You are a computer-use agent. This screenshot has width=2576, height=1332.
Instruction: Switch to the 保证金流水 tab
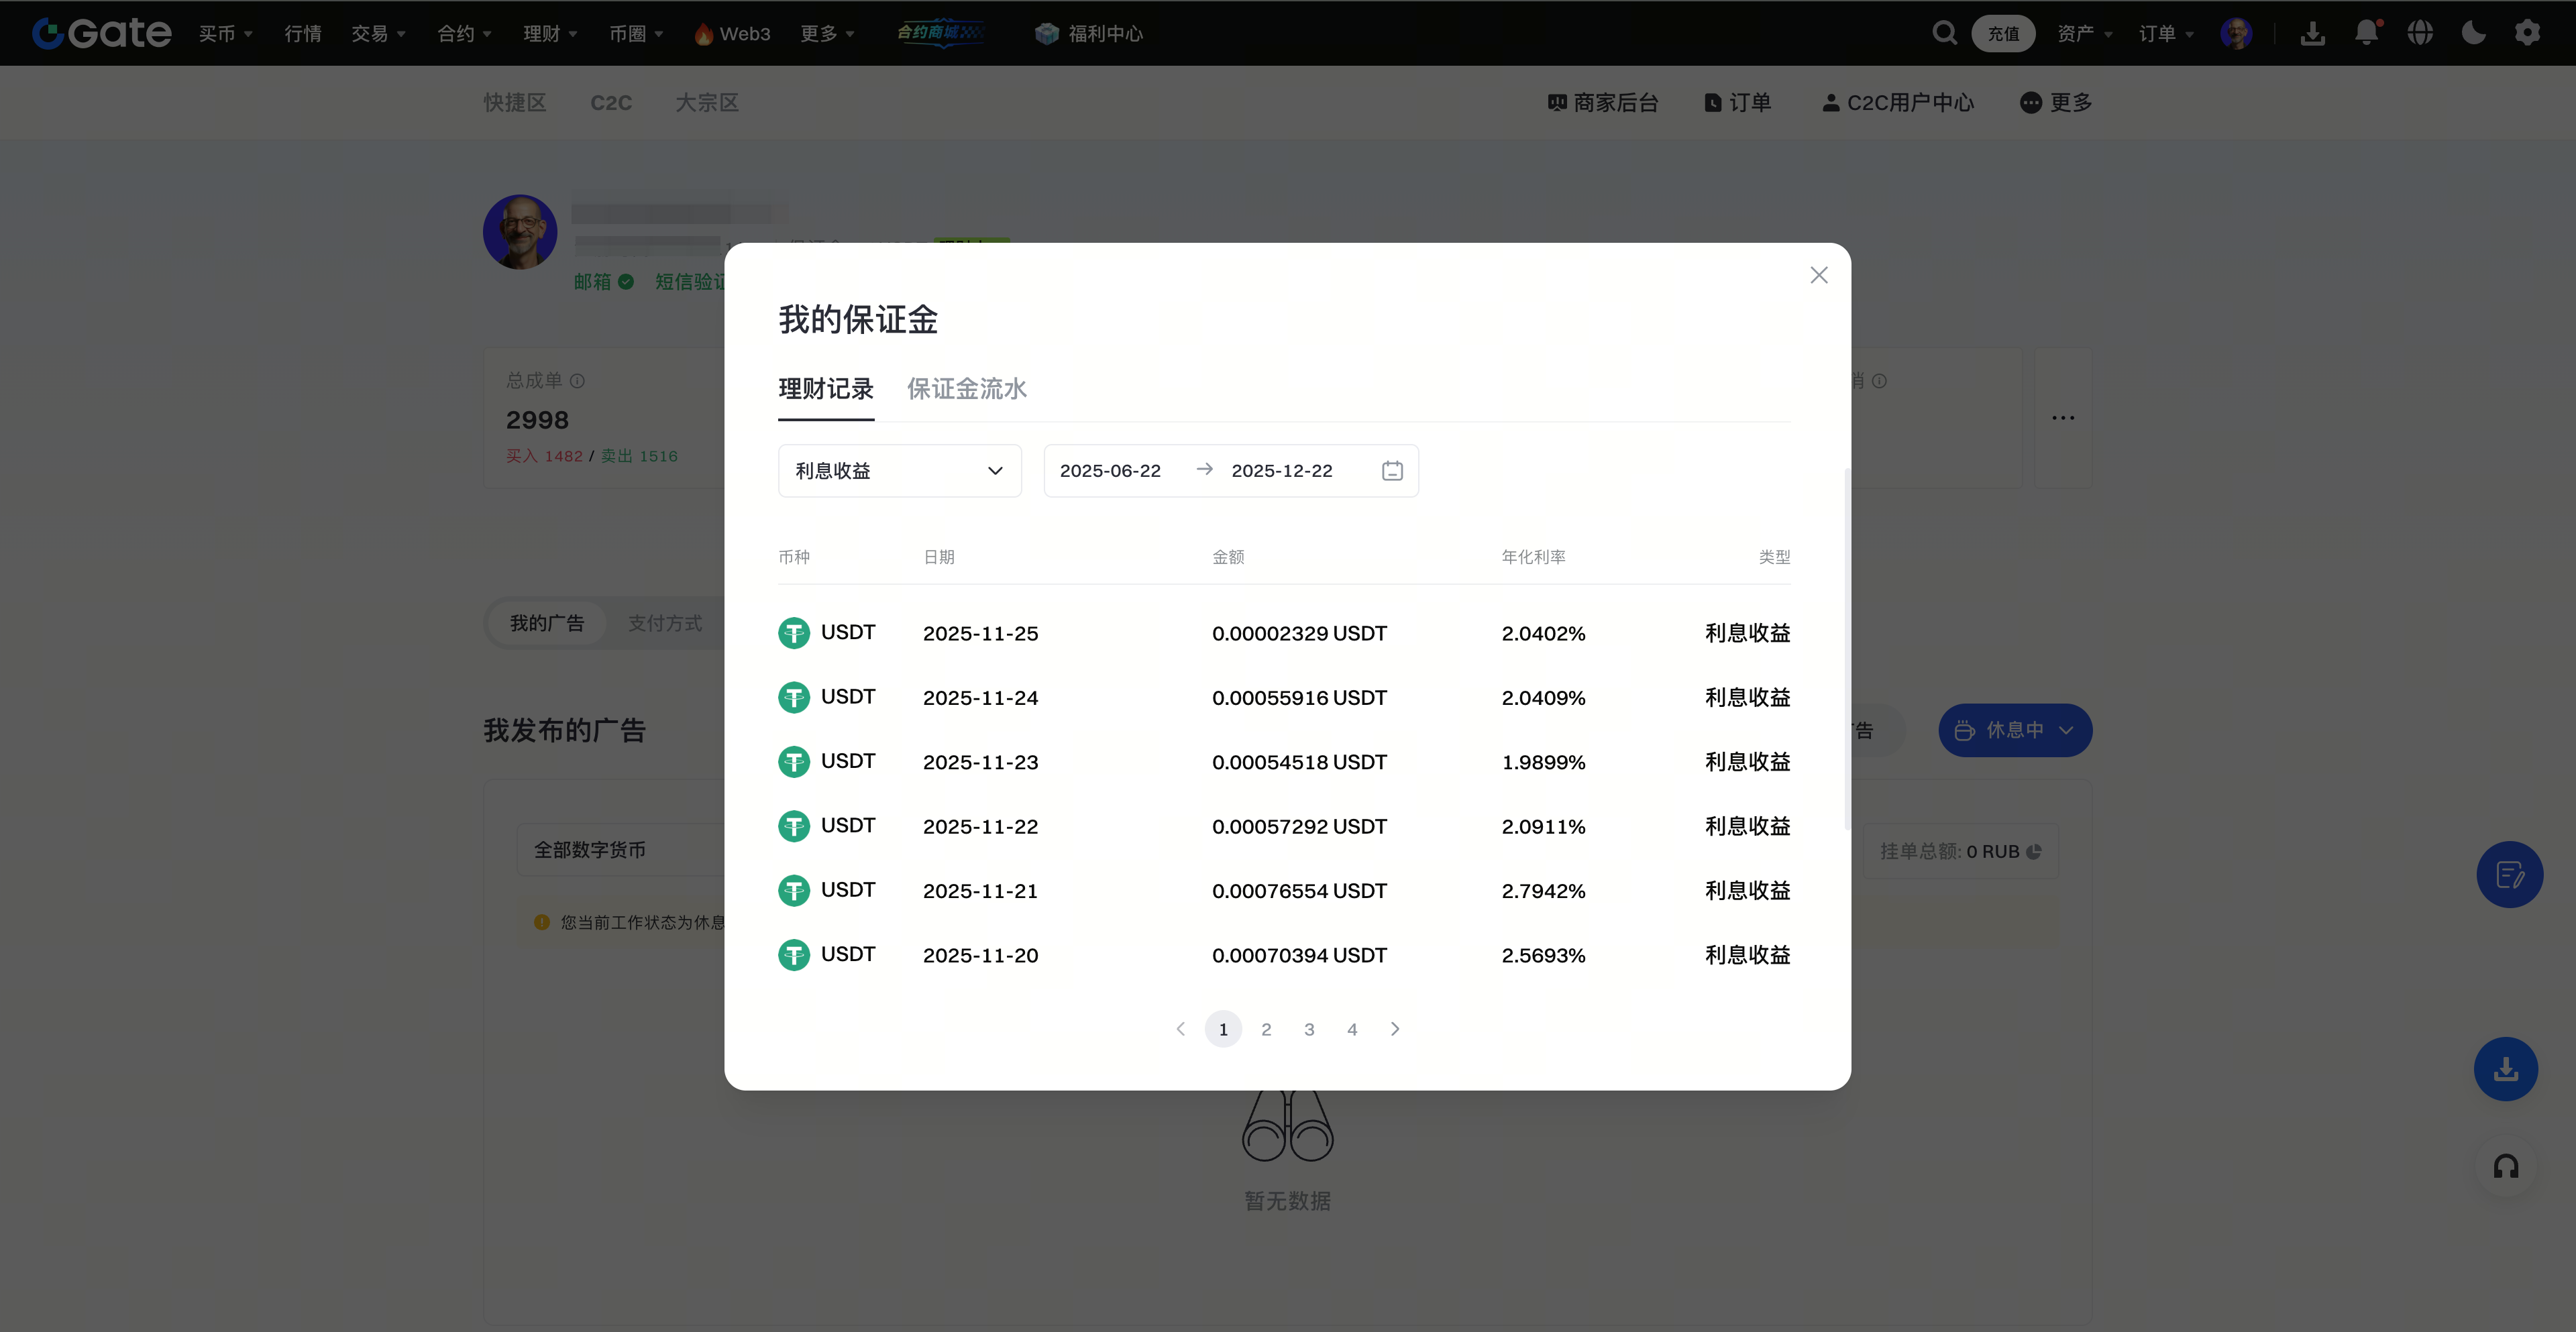(x=966, y=389)
